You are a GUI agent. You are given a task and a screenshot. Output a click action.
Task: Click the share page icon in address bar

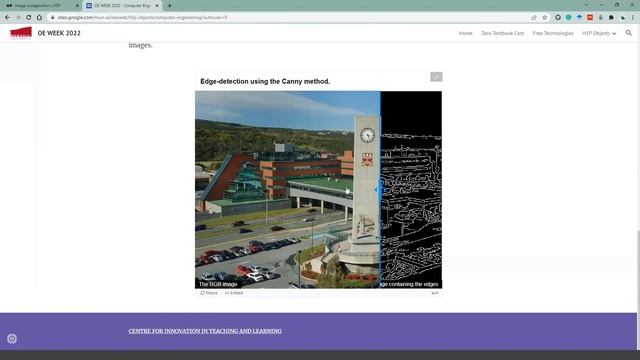click(x=534, y=18)
